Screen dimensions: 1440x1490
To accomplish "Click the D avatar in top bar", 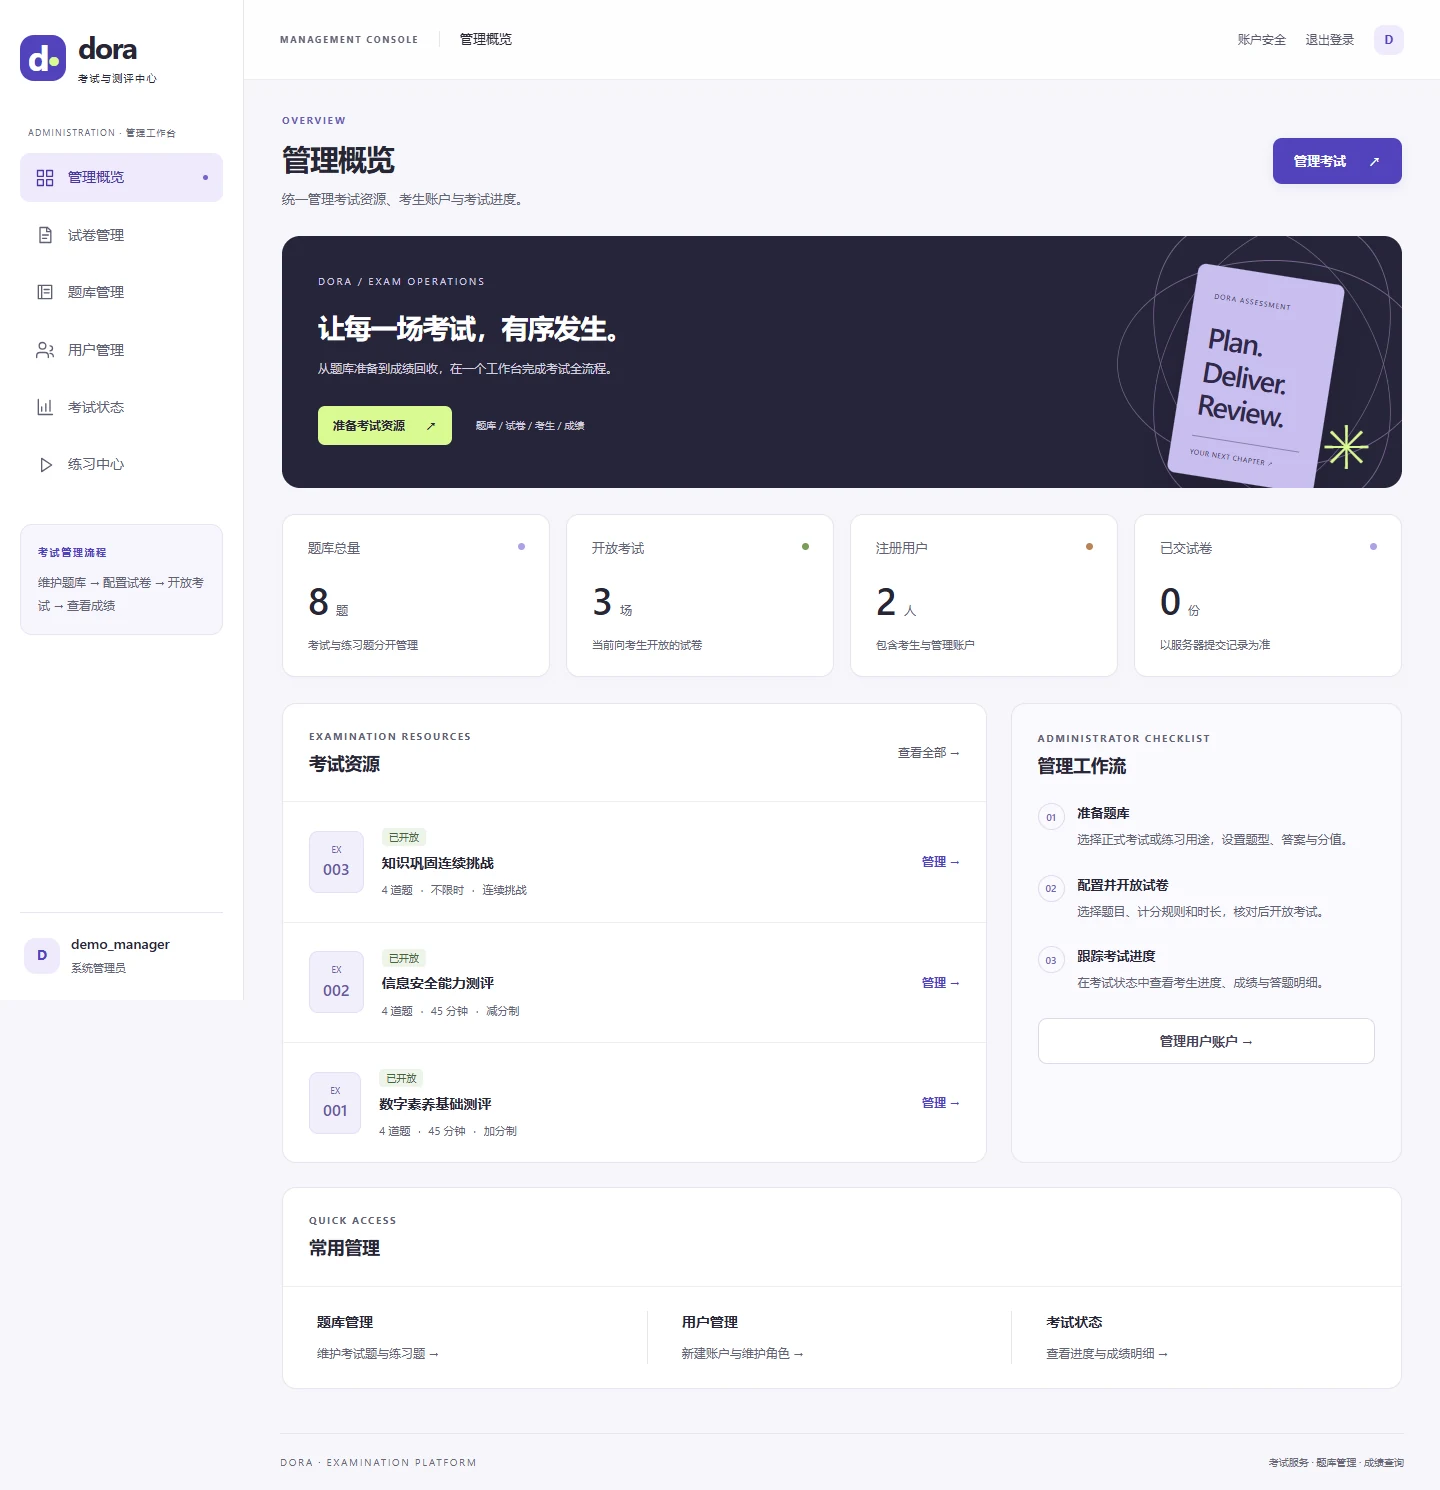I will 1388,40.
